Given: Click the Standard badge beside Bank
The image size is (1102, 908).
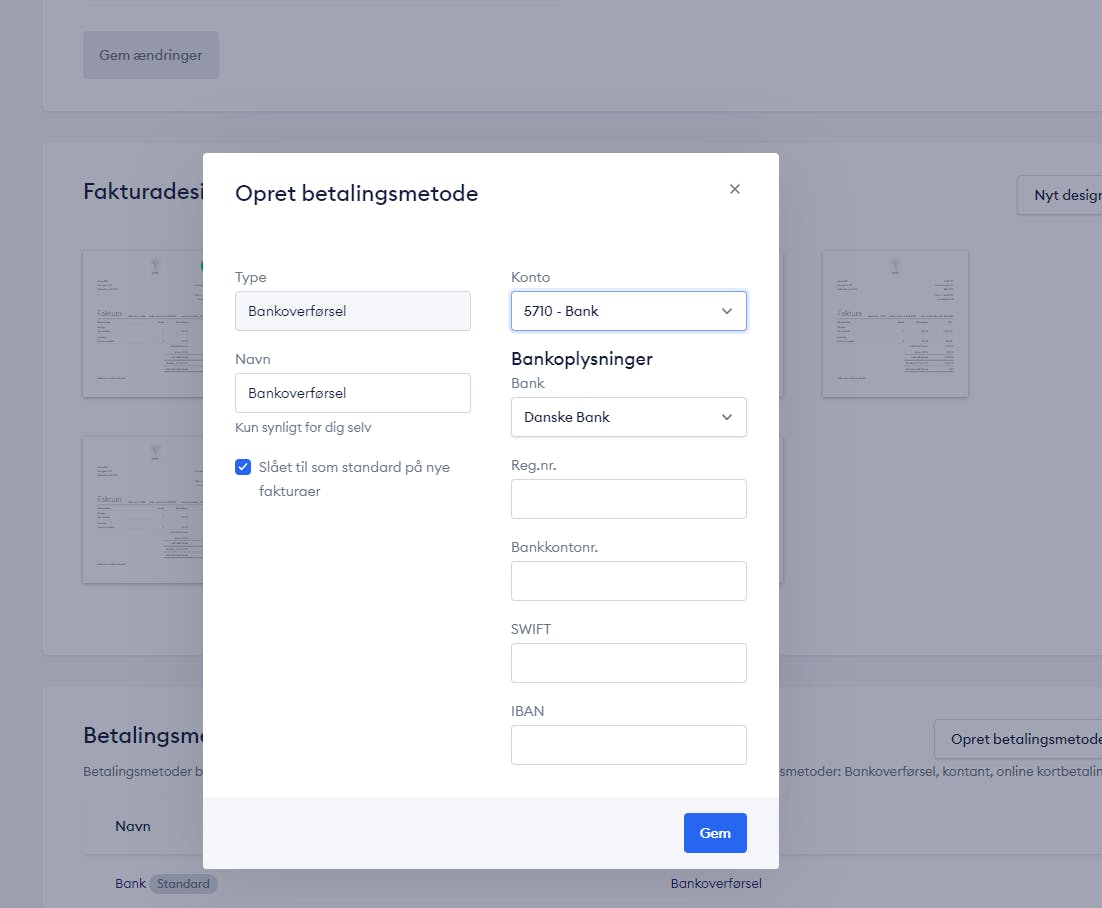Looking at the screenshot, I should tap(183, 883).
